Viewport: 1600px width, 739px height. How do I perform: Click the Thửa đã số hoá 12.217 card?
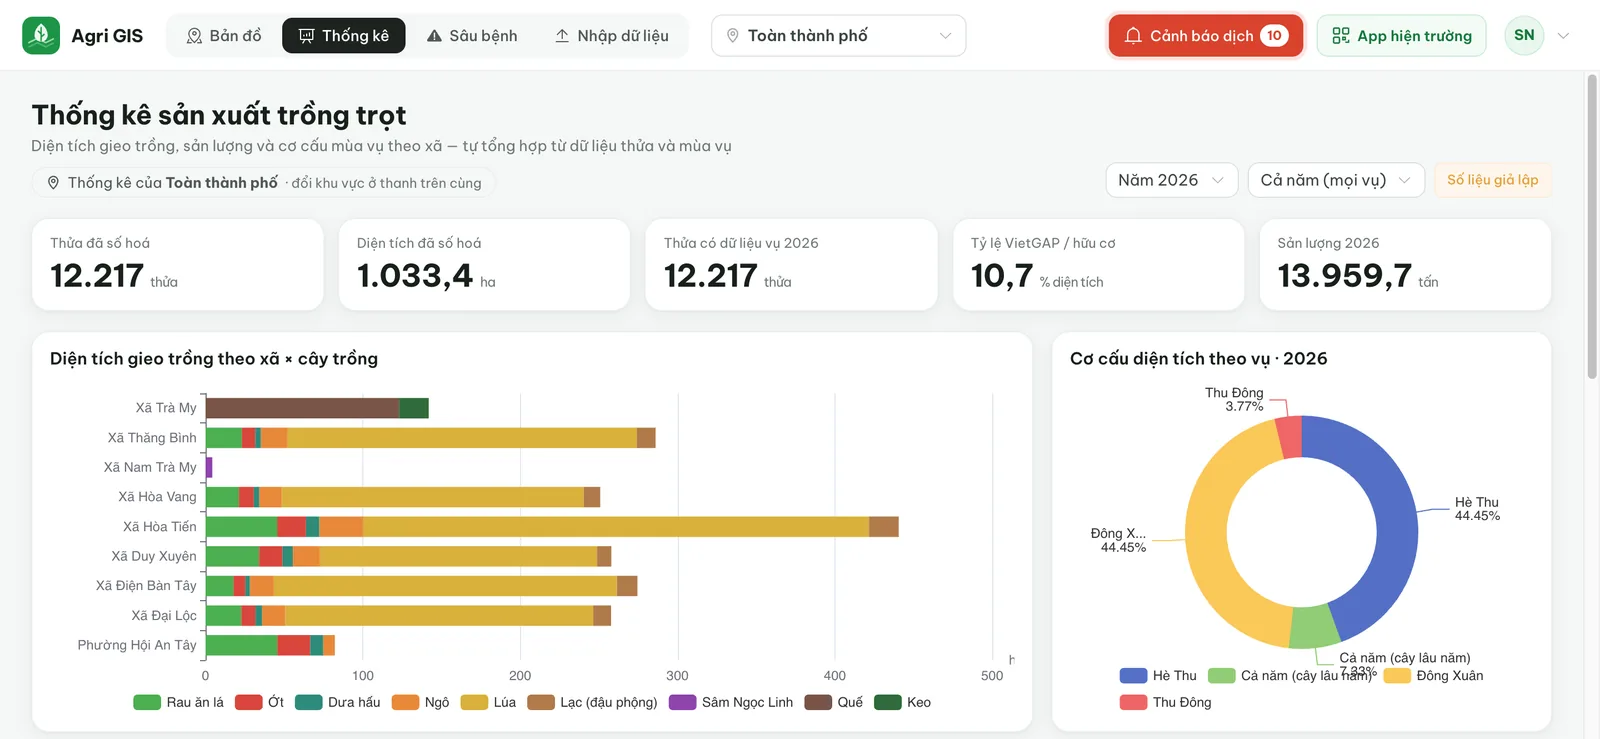[178, 264]
